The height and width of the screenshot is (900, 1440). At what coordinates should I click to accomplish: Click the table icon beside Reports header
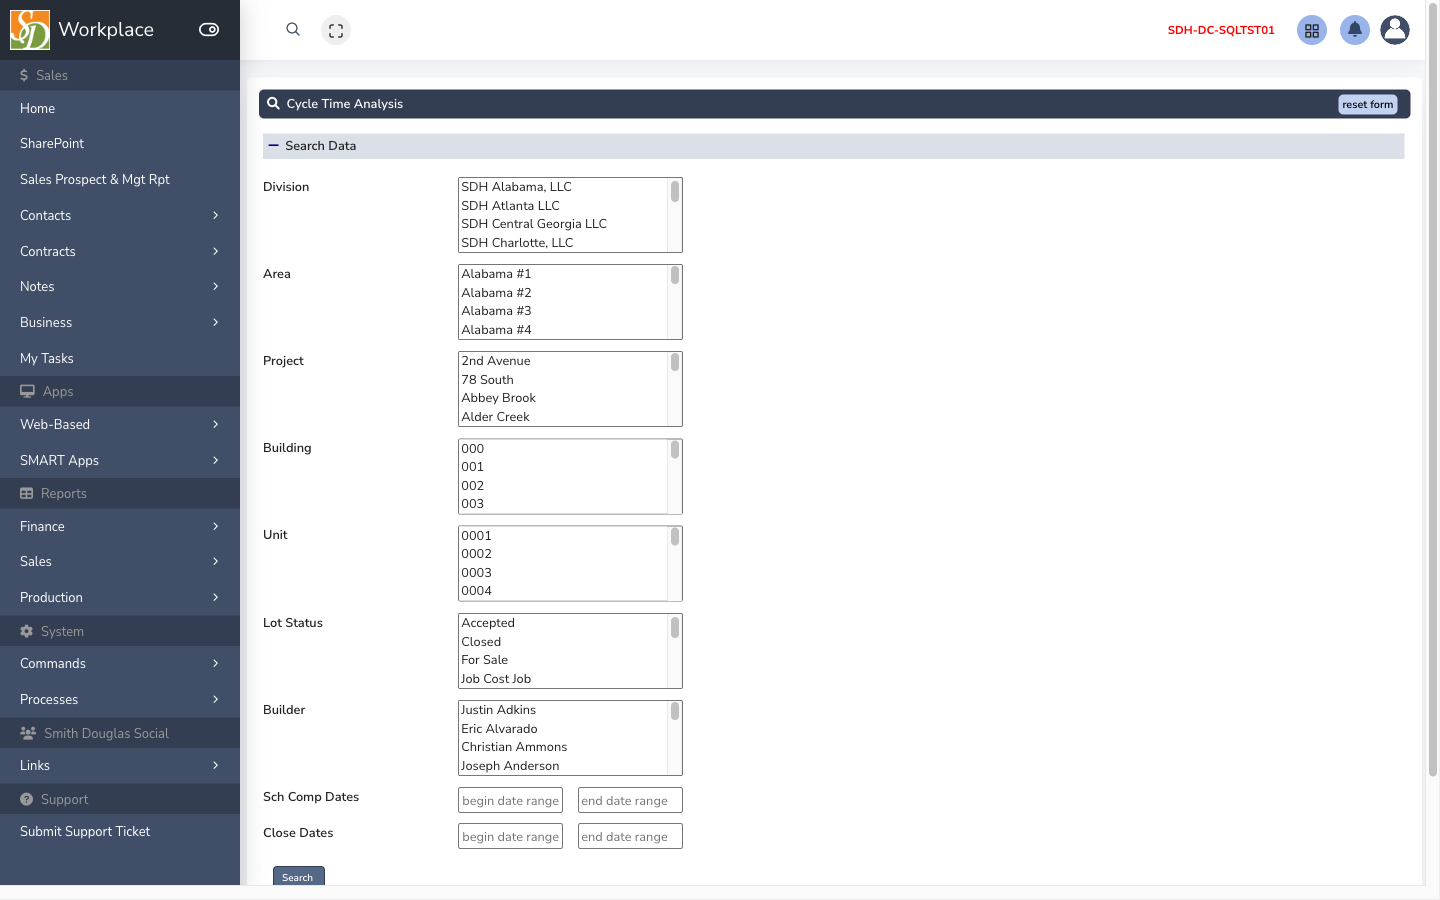pos(27,493)
